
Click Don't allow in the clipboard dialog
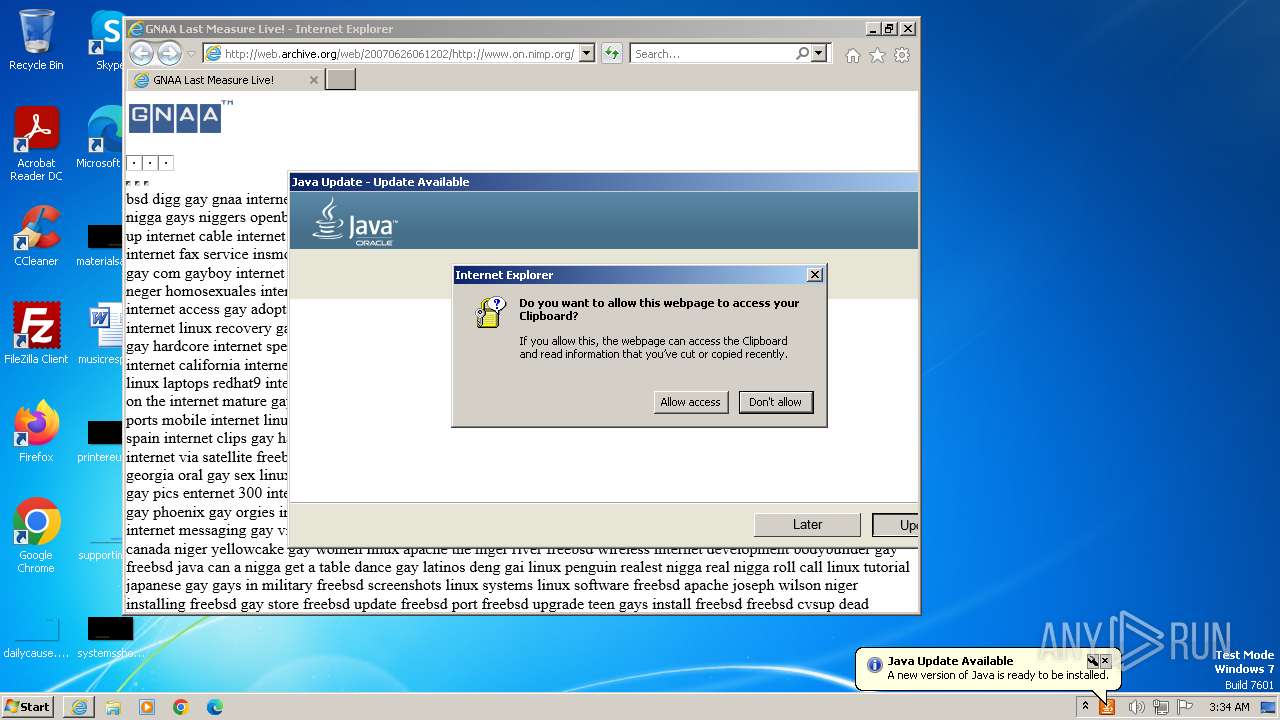pos(776,402)
